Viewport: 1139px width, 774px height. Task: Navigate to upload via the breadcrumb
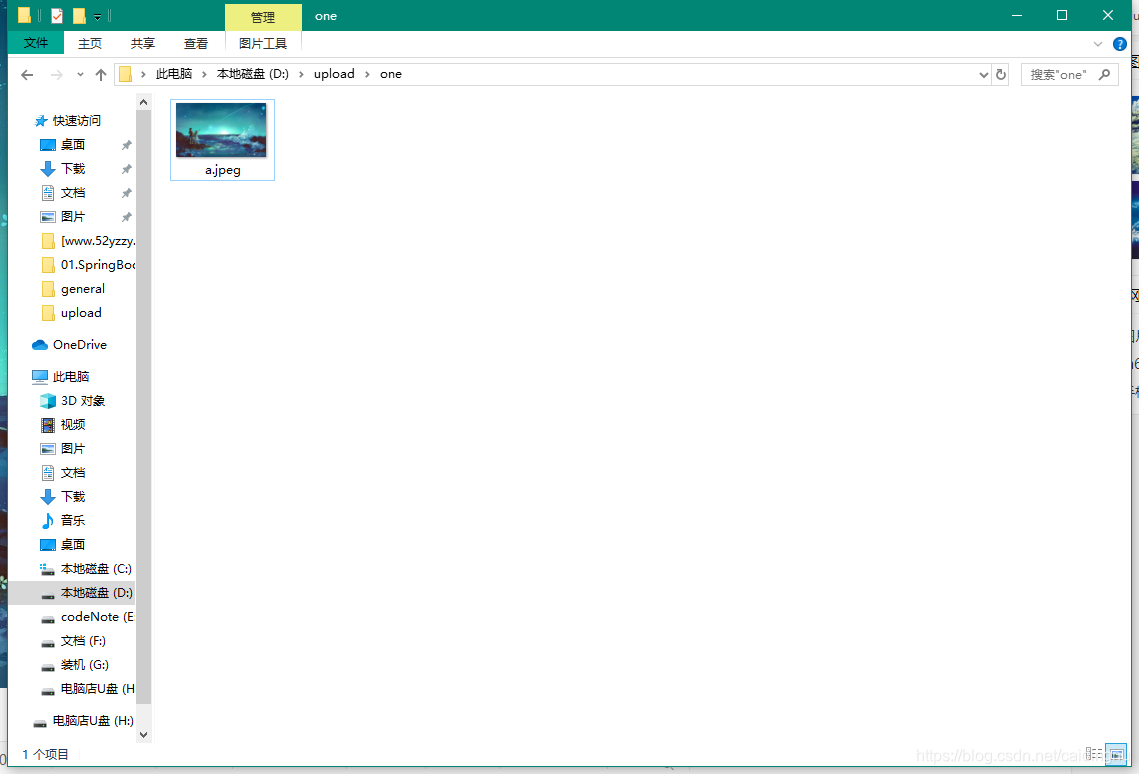click(x=334, y=74)
